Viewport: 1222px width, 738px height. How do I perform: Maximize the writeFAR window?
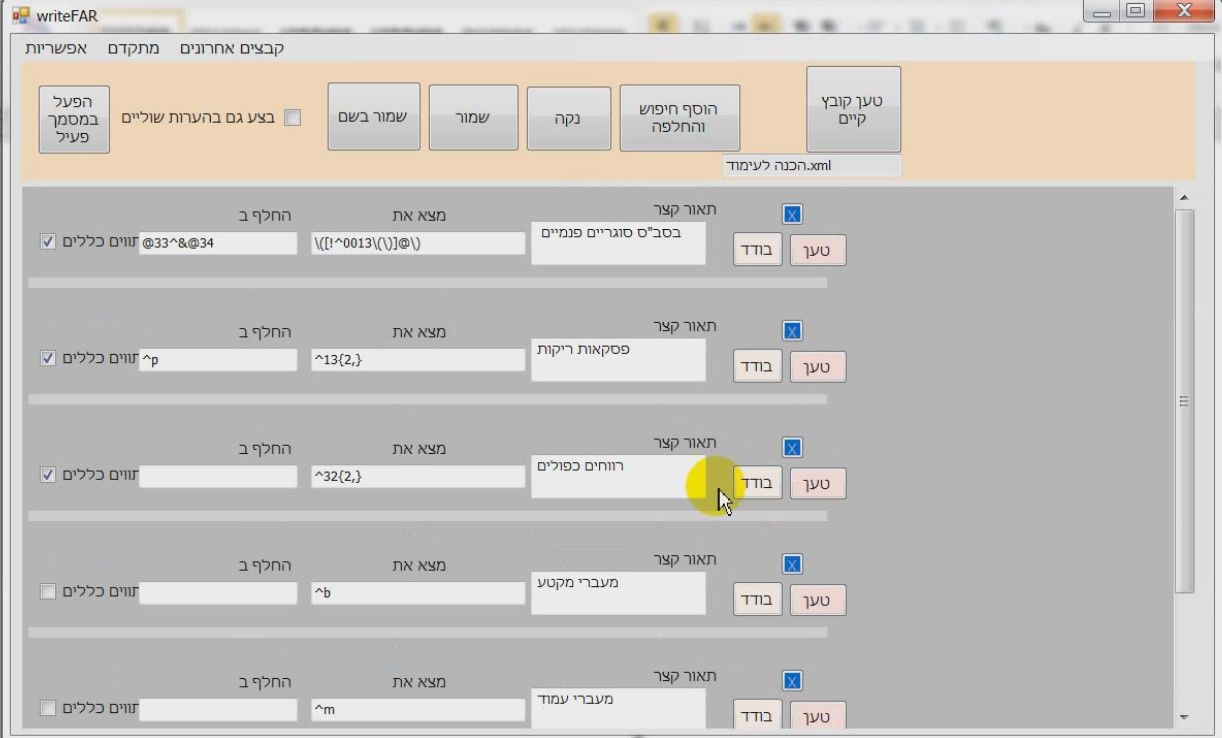point(1135,10)
